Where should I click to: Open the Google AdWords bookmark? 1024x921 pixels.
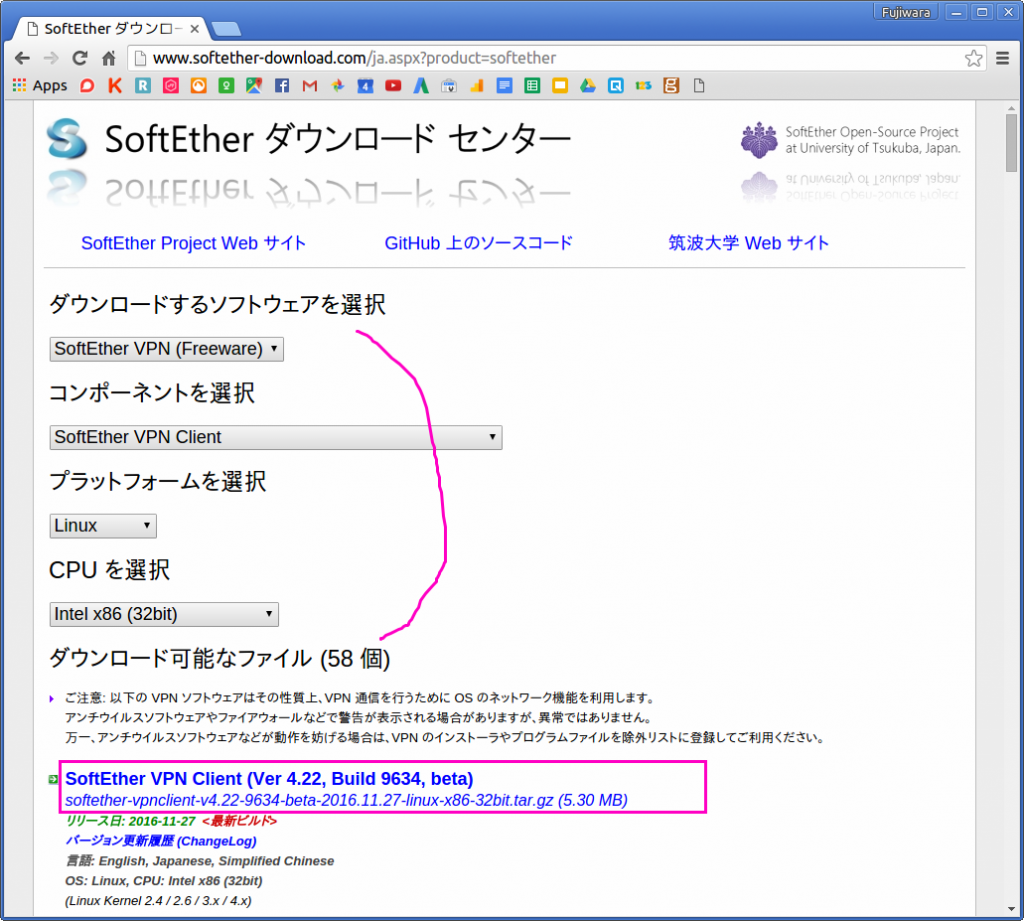[421, 86]
